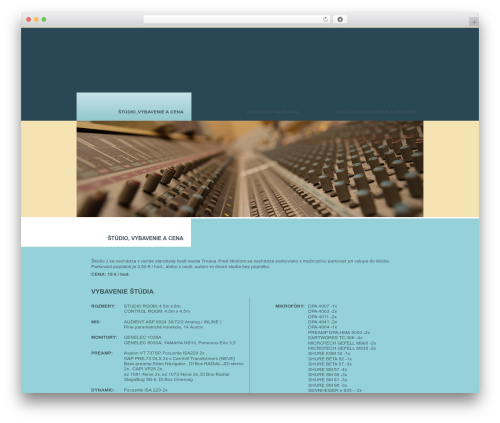Screen dimensions: 500x423
Task: Go to AKO TO U NÁS VYZERÁ A KDE SME
Action: 375,112
